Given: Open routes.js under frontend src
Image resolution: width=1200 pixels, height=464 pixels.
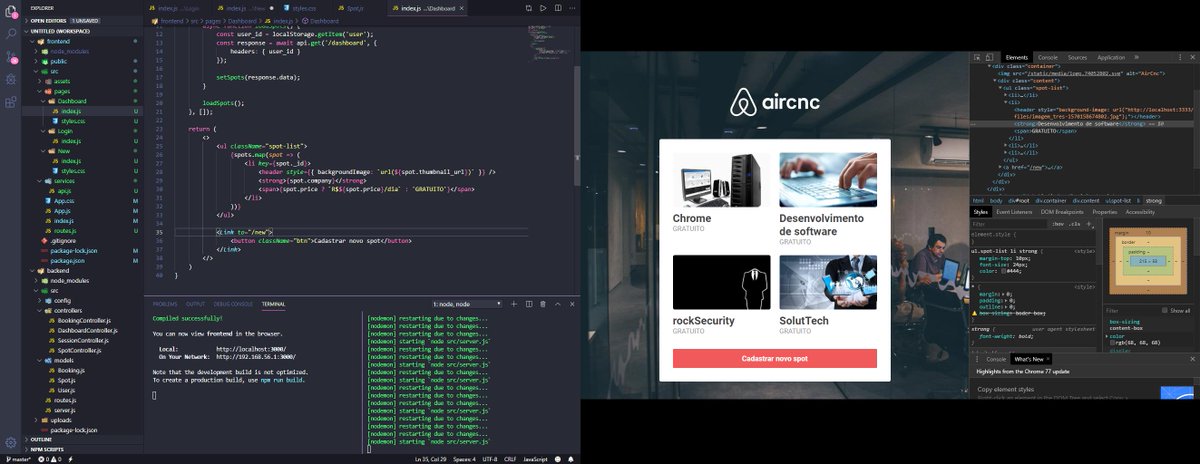Looking at the screenshot, I should (x=64, y=231).
